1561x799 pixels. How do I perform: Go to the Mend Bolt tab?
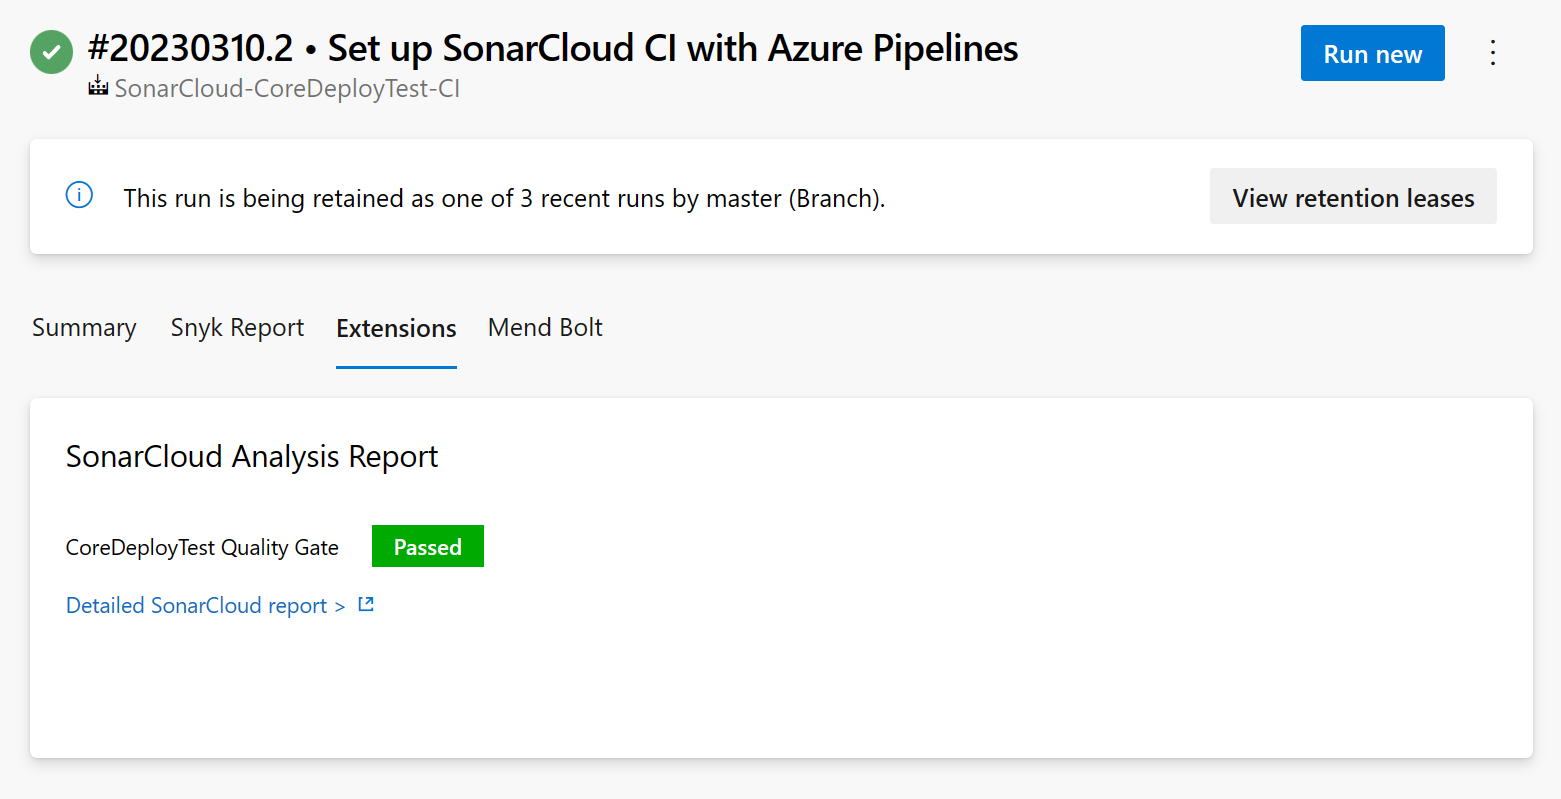tap(545, 328)
